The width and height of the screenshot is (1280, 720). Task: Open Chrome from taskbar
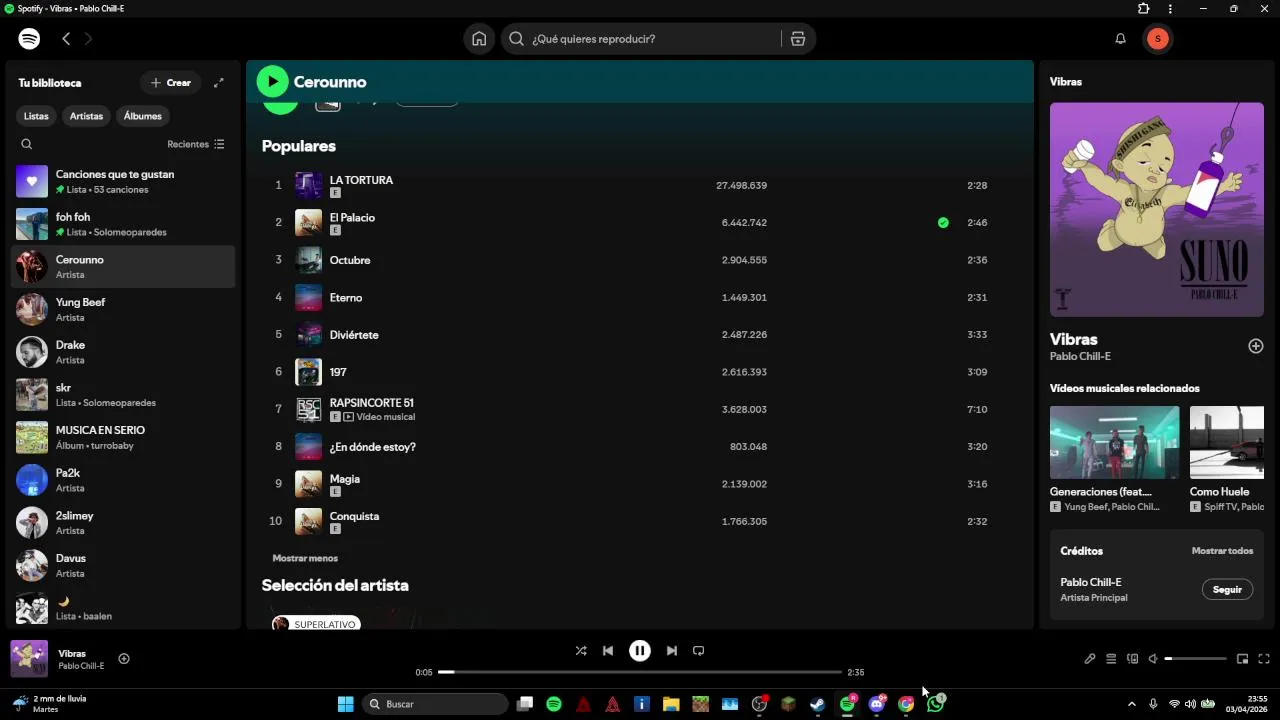point(906,704)
